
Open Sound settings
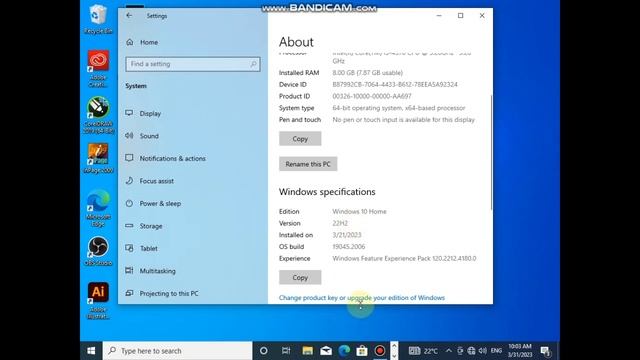(x=149, y=136)
